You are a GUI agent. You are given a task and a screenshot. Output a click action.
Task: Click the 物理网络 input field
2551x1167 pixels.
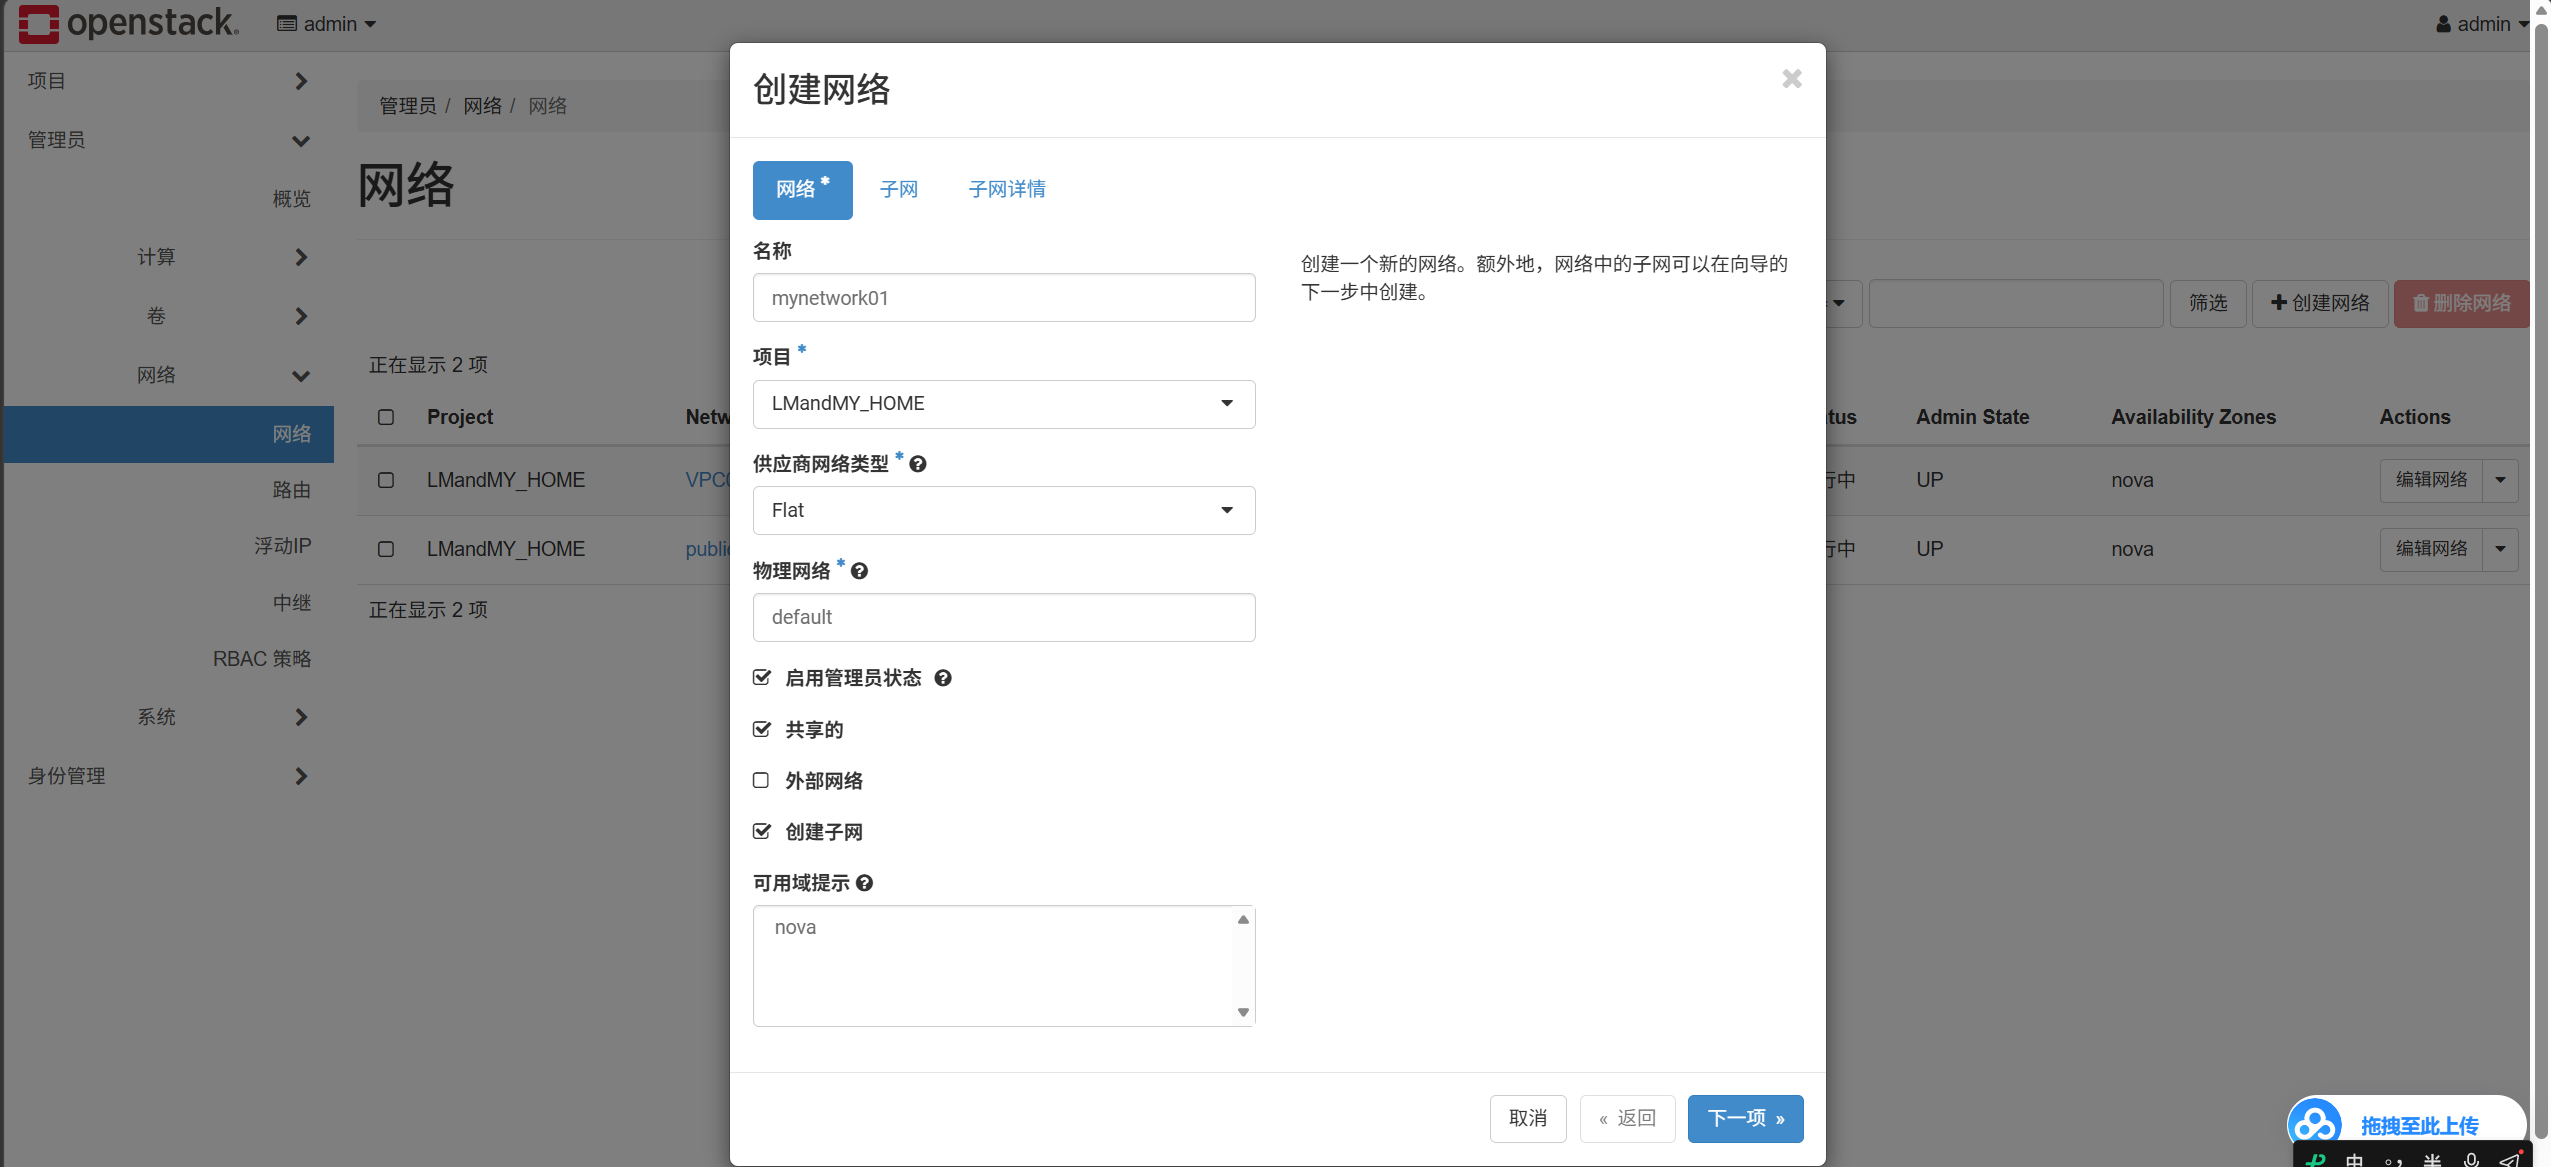tap(1004, 617)
